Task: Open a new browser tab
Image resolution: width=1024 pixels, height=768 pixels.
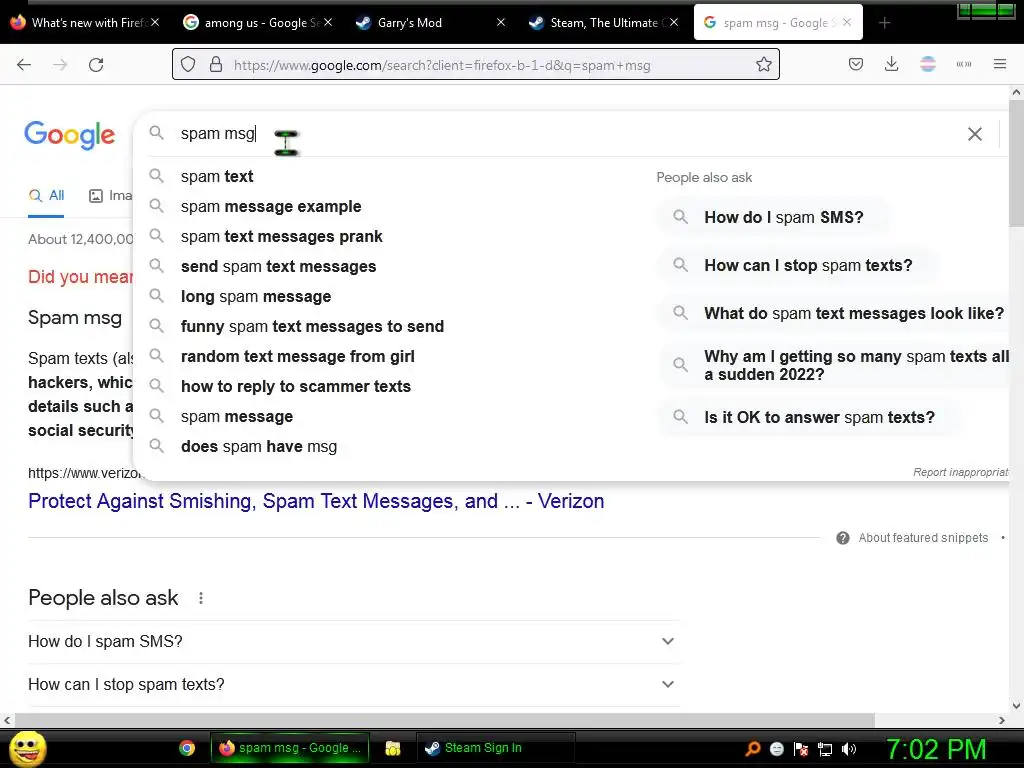Action: click(x=884, y=23)
